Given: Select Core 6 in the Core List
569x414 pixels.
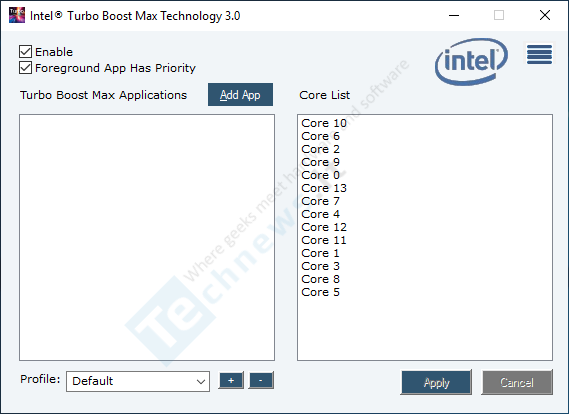Looking at the screenshot, I should tap(320, 136).
